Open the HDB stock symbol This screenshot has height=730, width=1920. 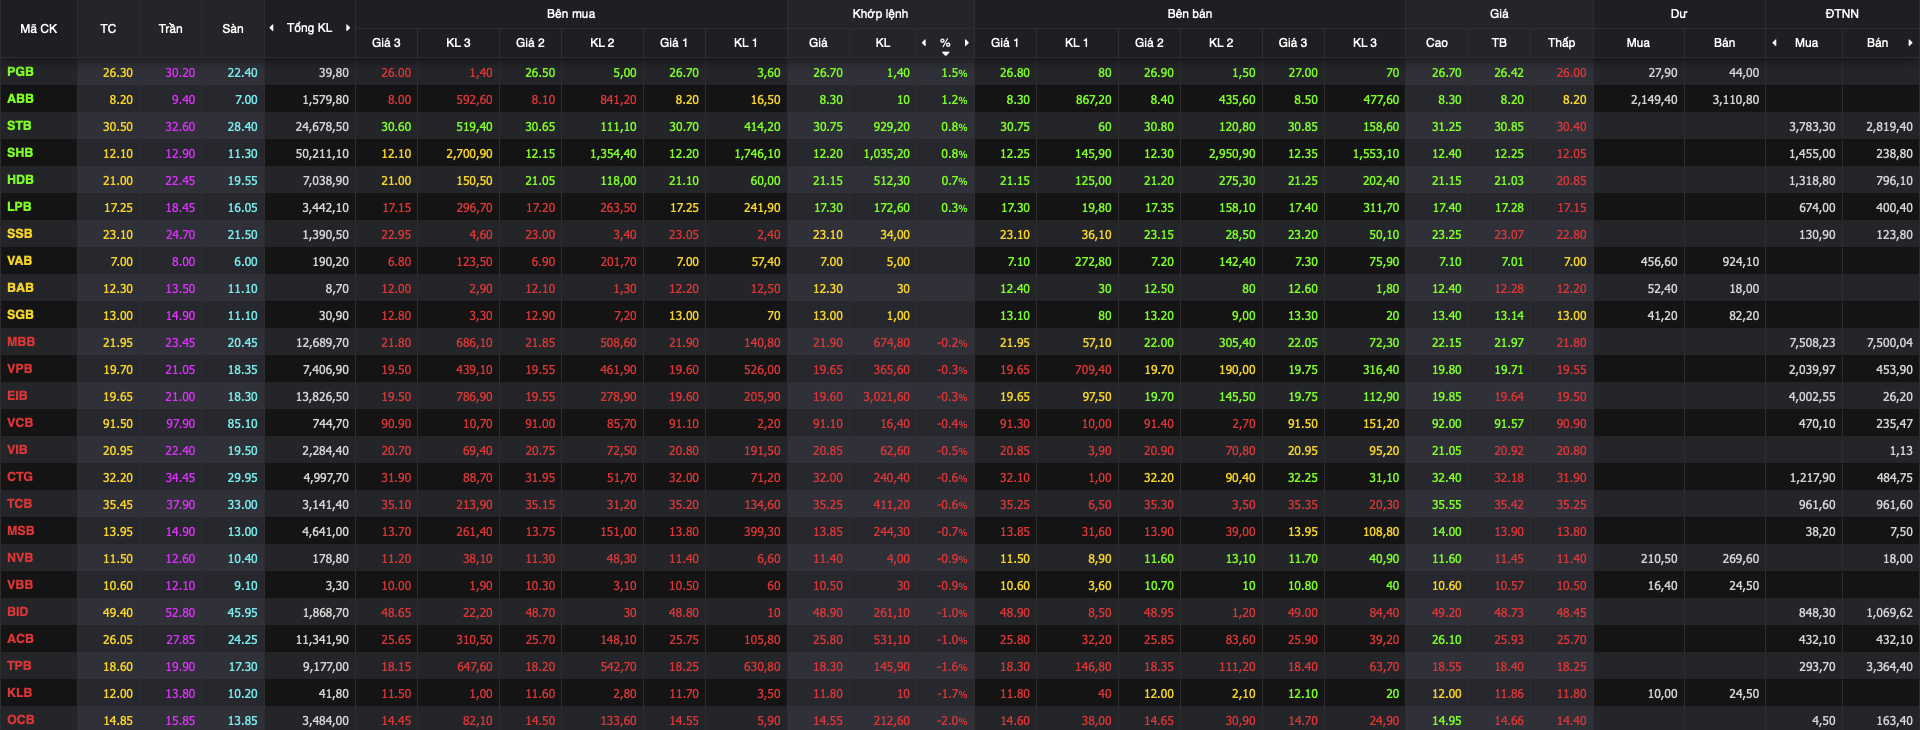click(20, 180)
